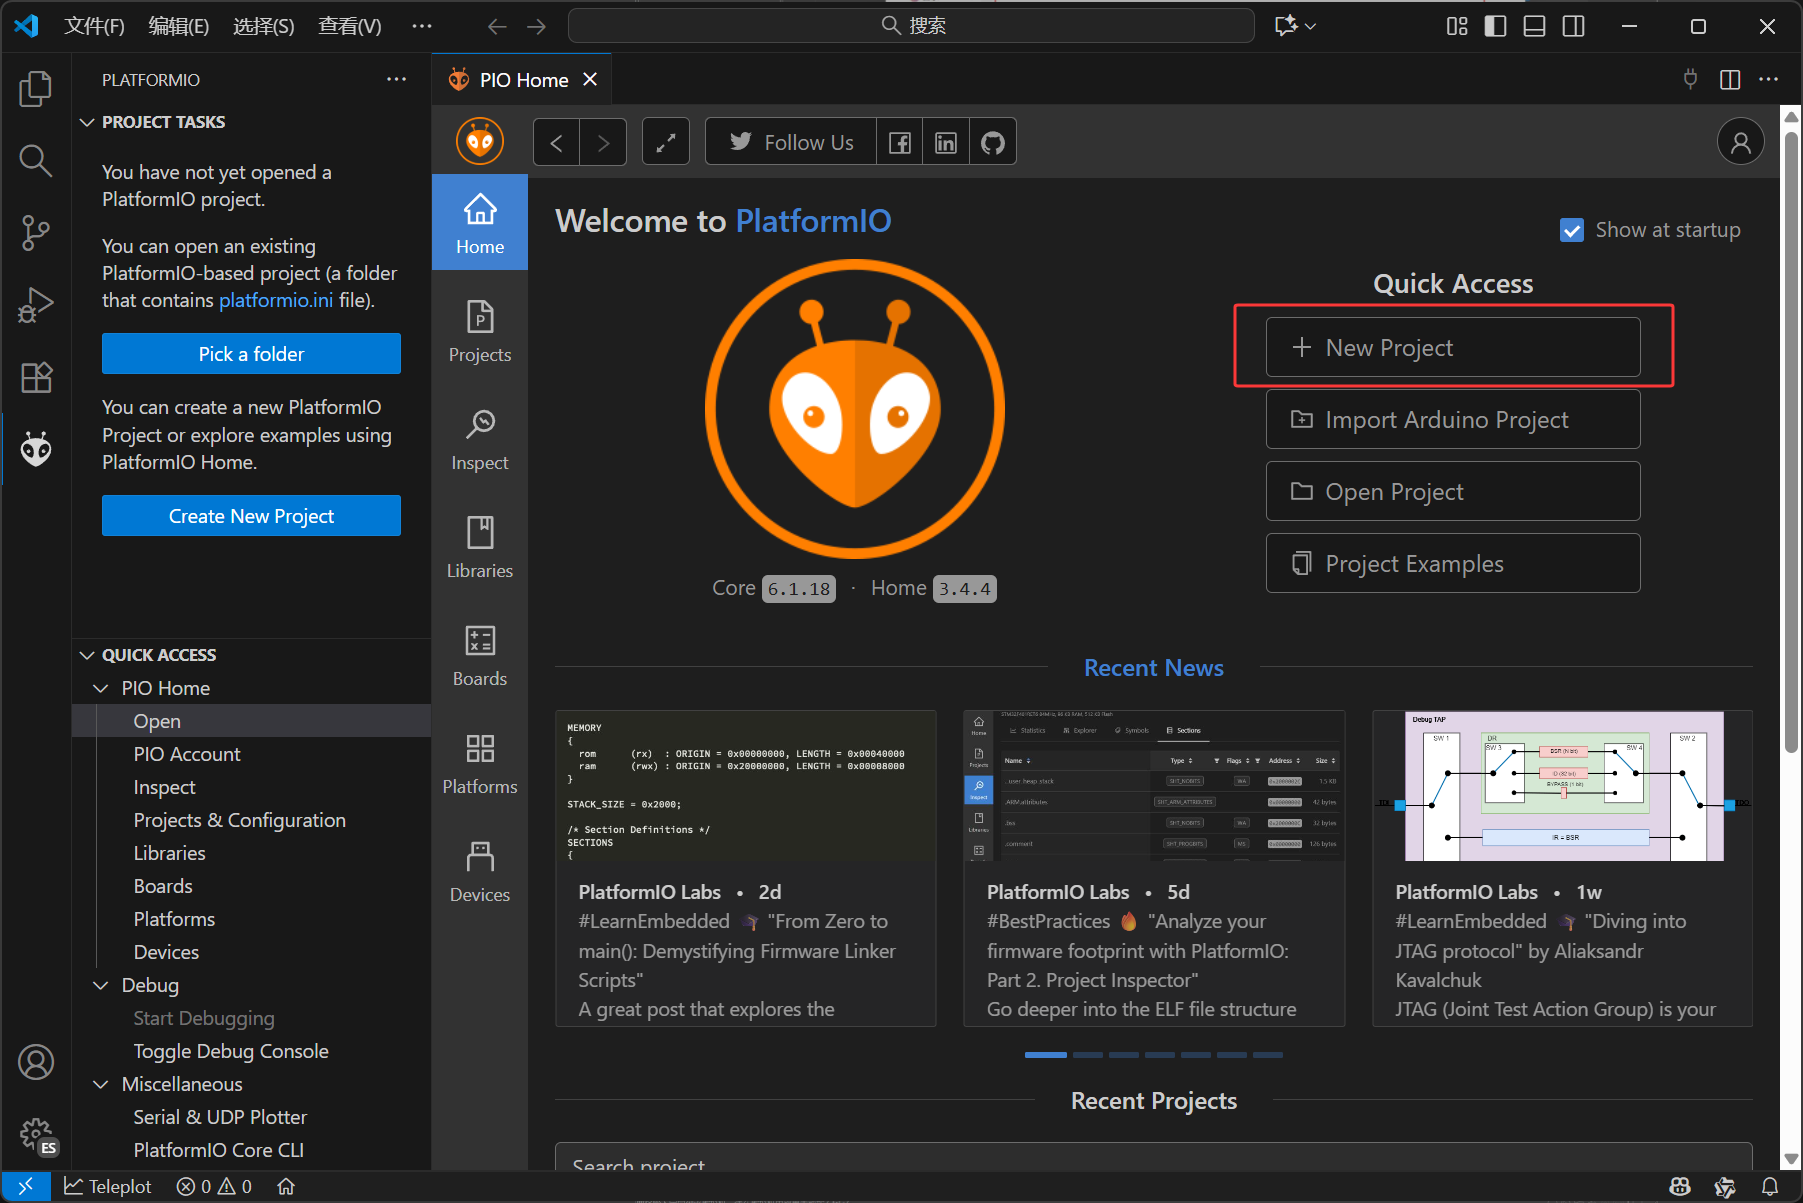
Task: Click the 搜索 command center search box
Action: 911,26
